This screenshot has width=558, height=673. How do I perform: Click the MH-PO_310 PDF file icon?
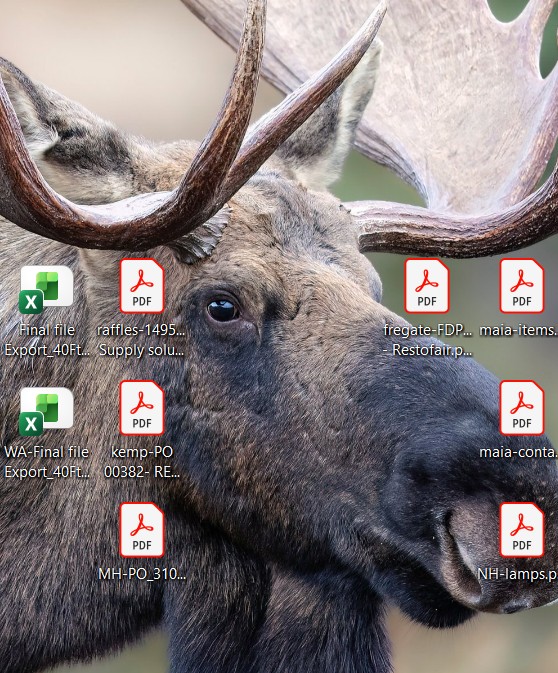click(x=142, y=530)
